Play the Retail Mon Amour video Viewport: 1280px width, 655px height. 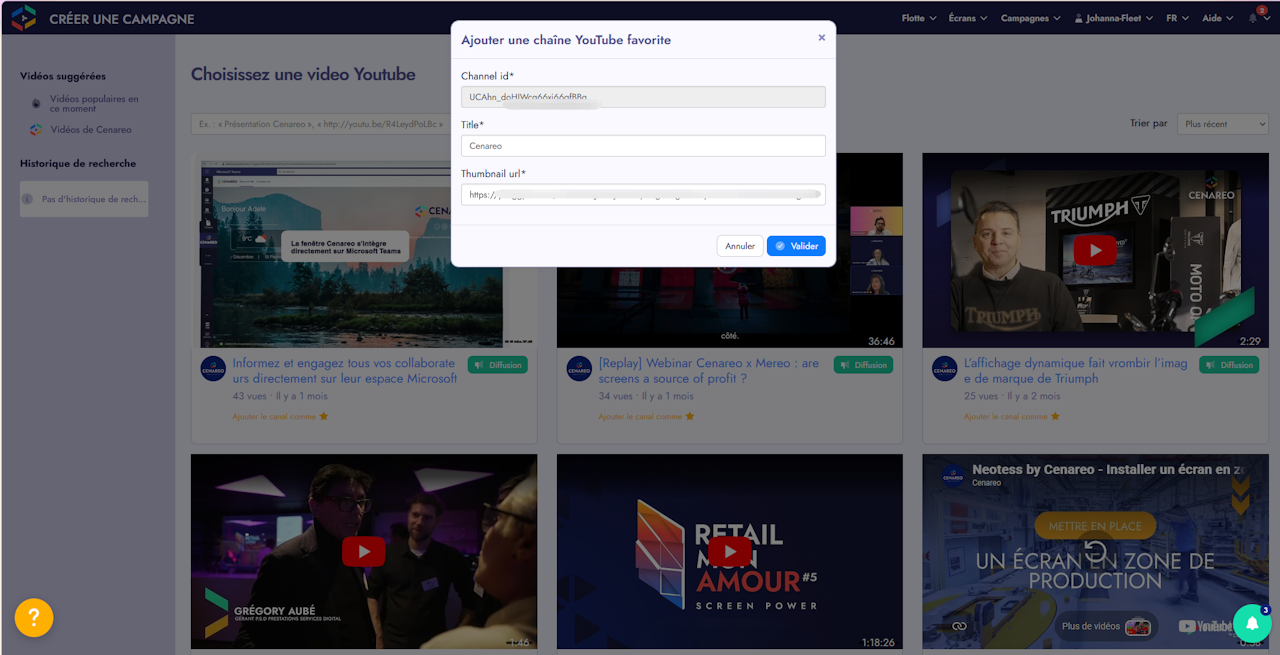730,551
